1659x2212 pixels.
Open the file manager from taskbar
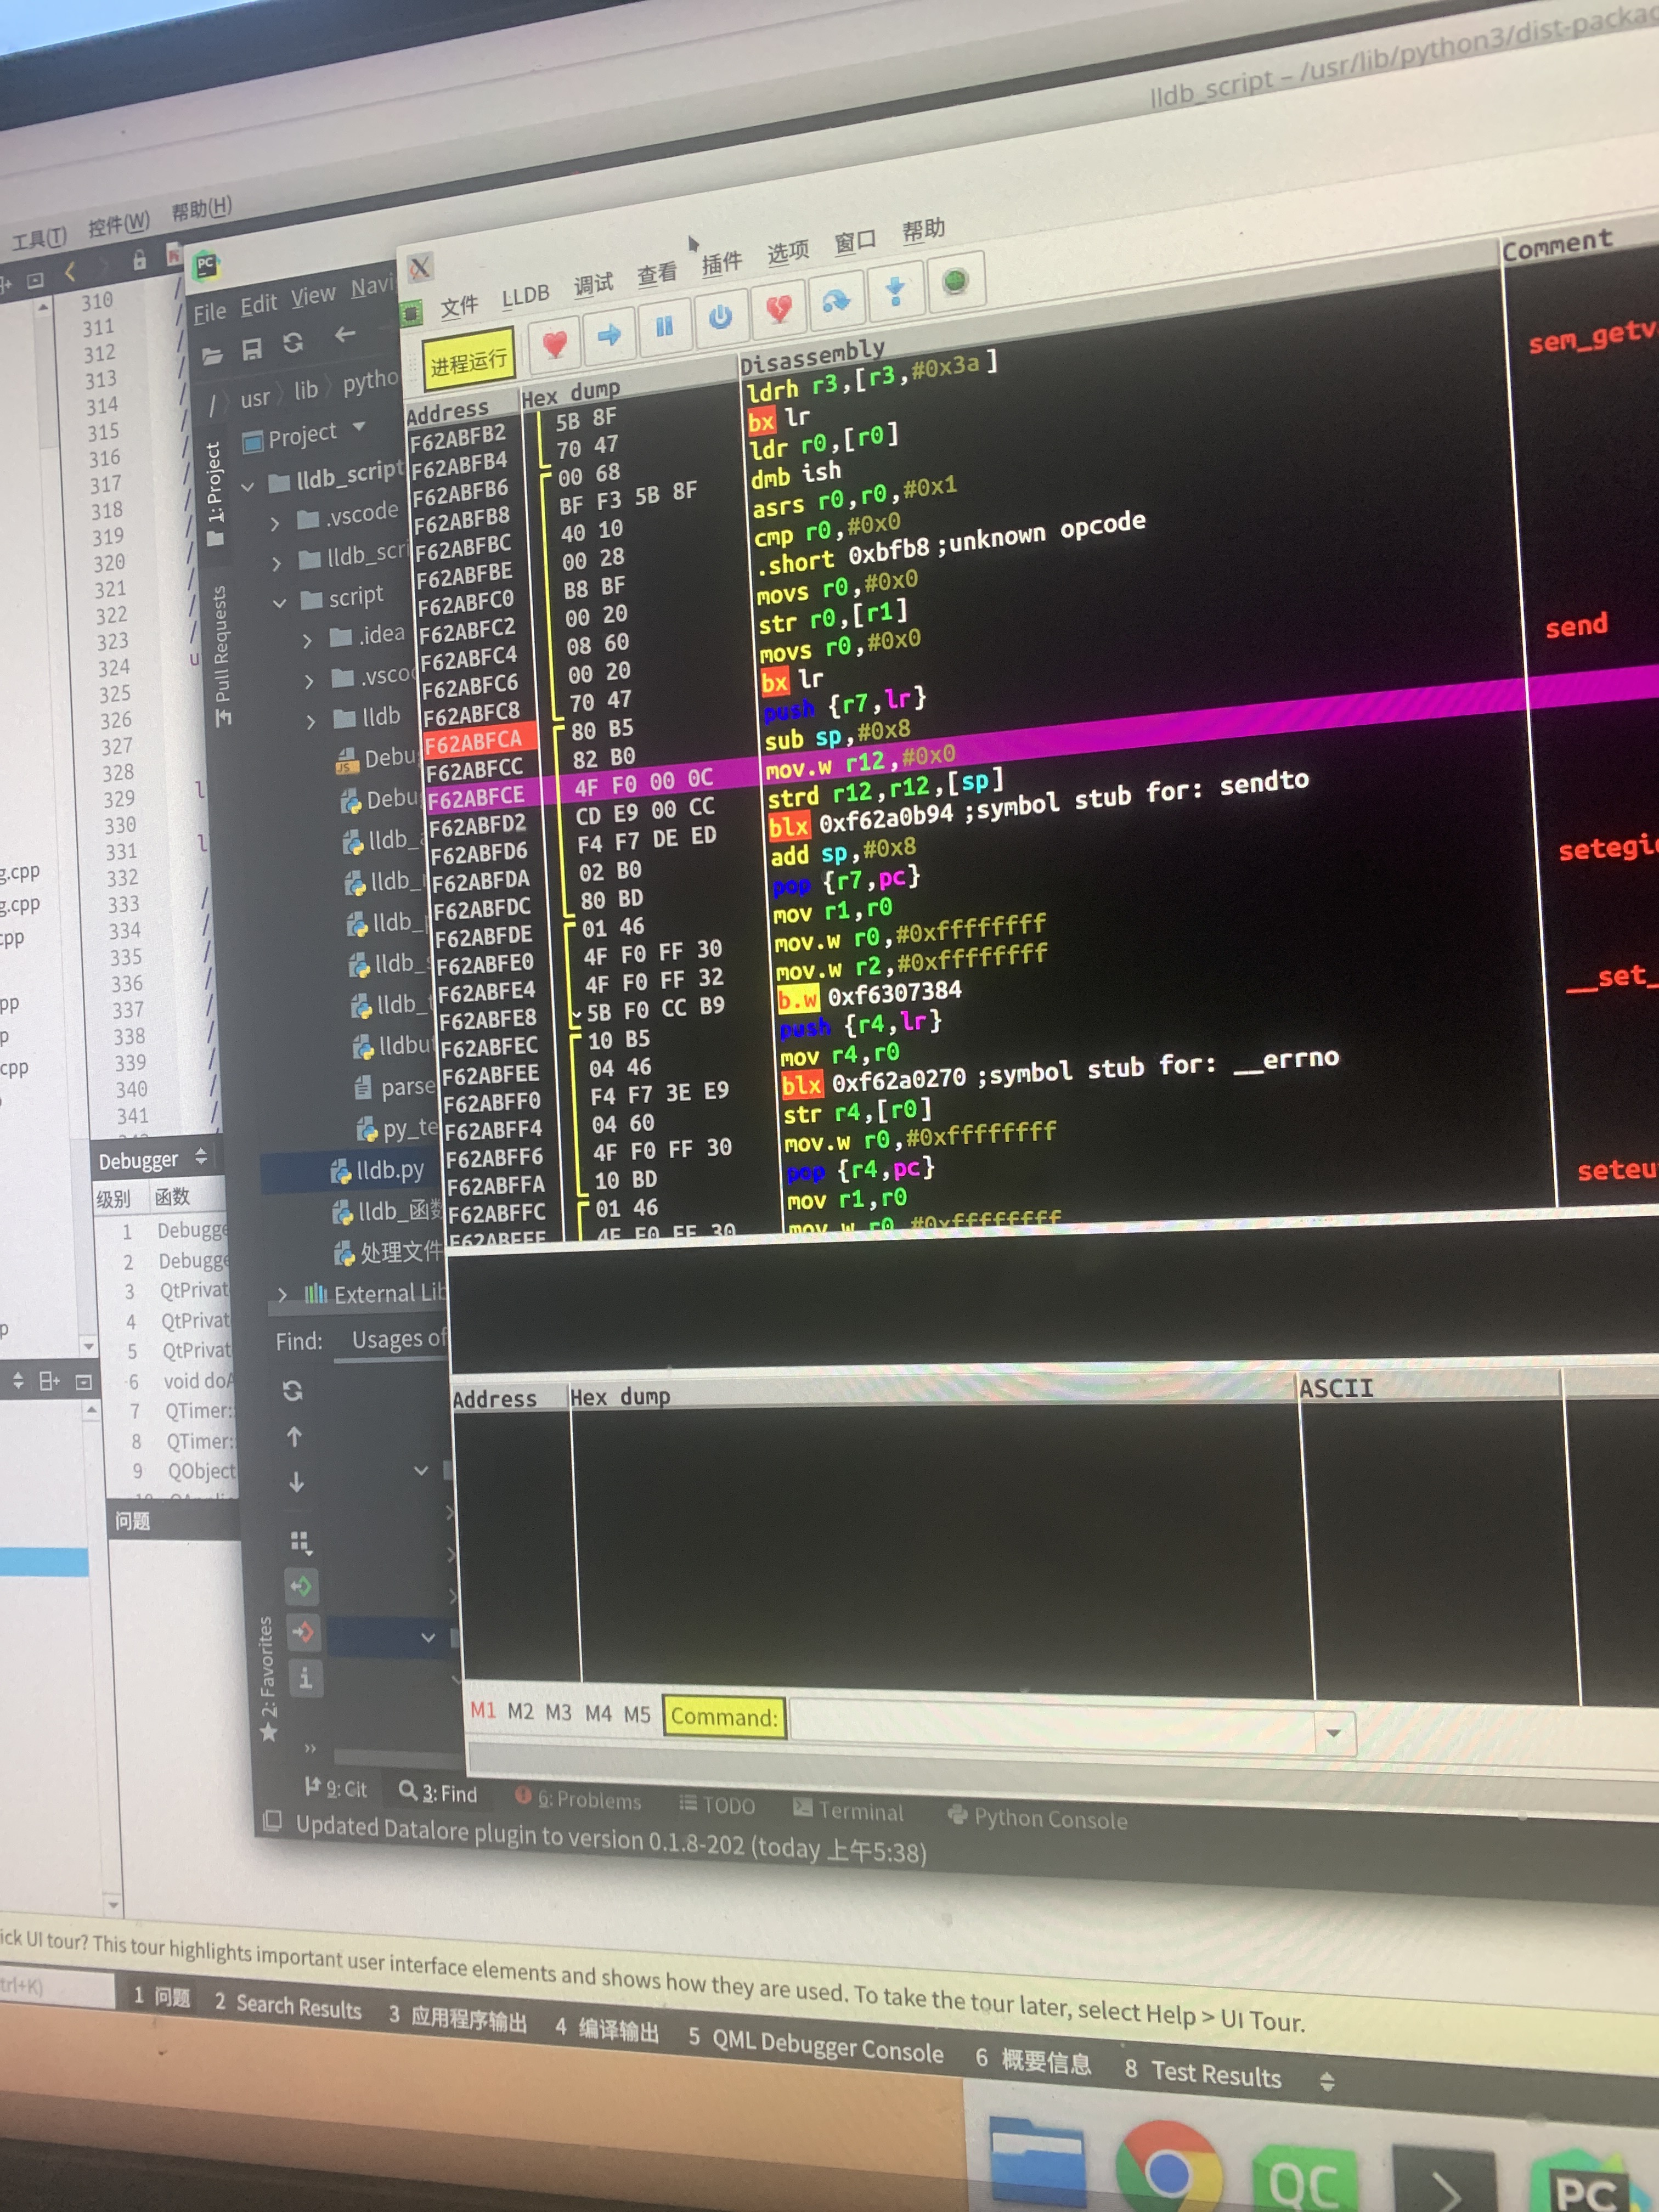click(1037, 2160)
